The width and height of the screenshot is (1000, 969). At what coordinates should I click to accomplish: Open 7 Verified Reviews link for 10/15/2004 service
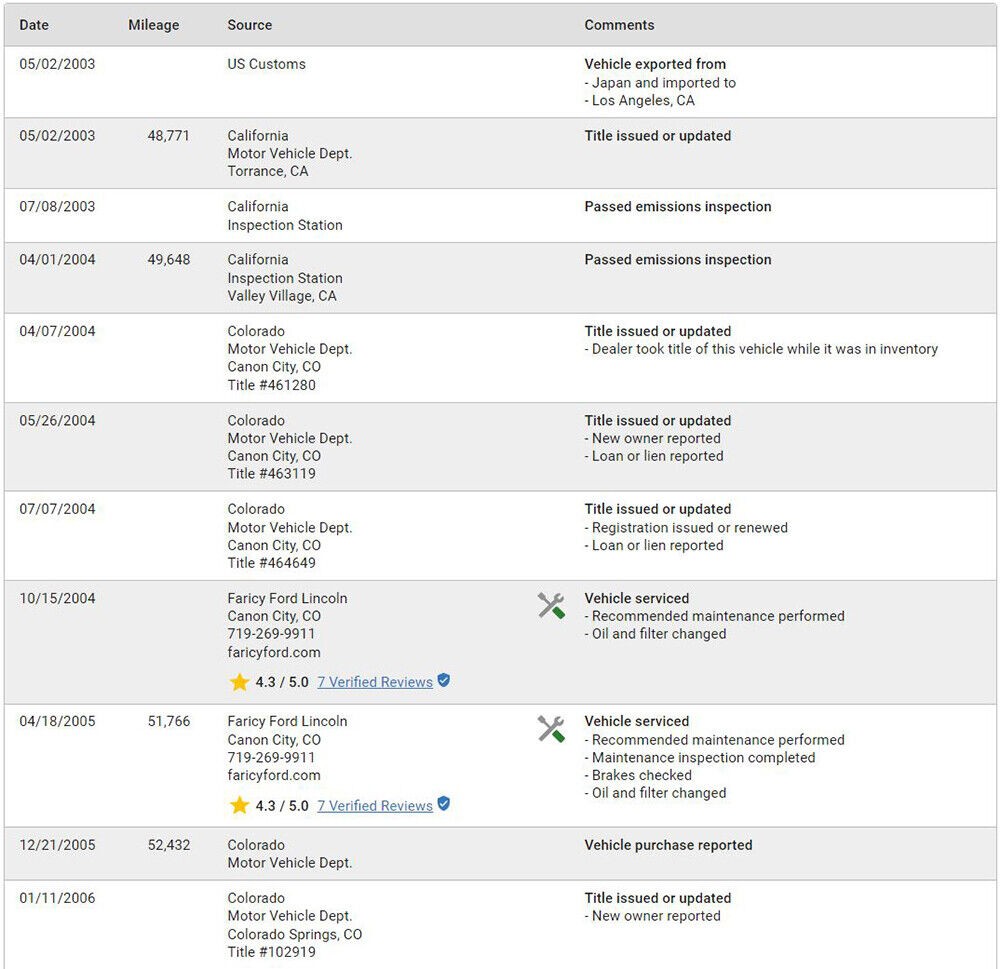(x=375, y=682)
